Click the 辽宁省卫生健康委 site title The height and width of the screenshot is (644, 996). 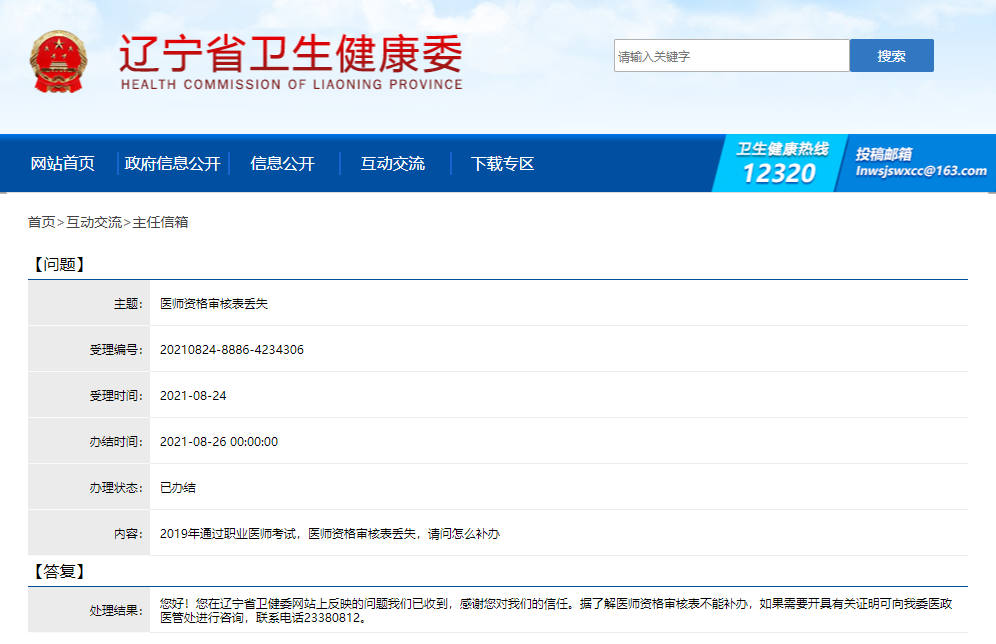coord(291,54)
